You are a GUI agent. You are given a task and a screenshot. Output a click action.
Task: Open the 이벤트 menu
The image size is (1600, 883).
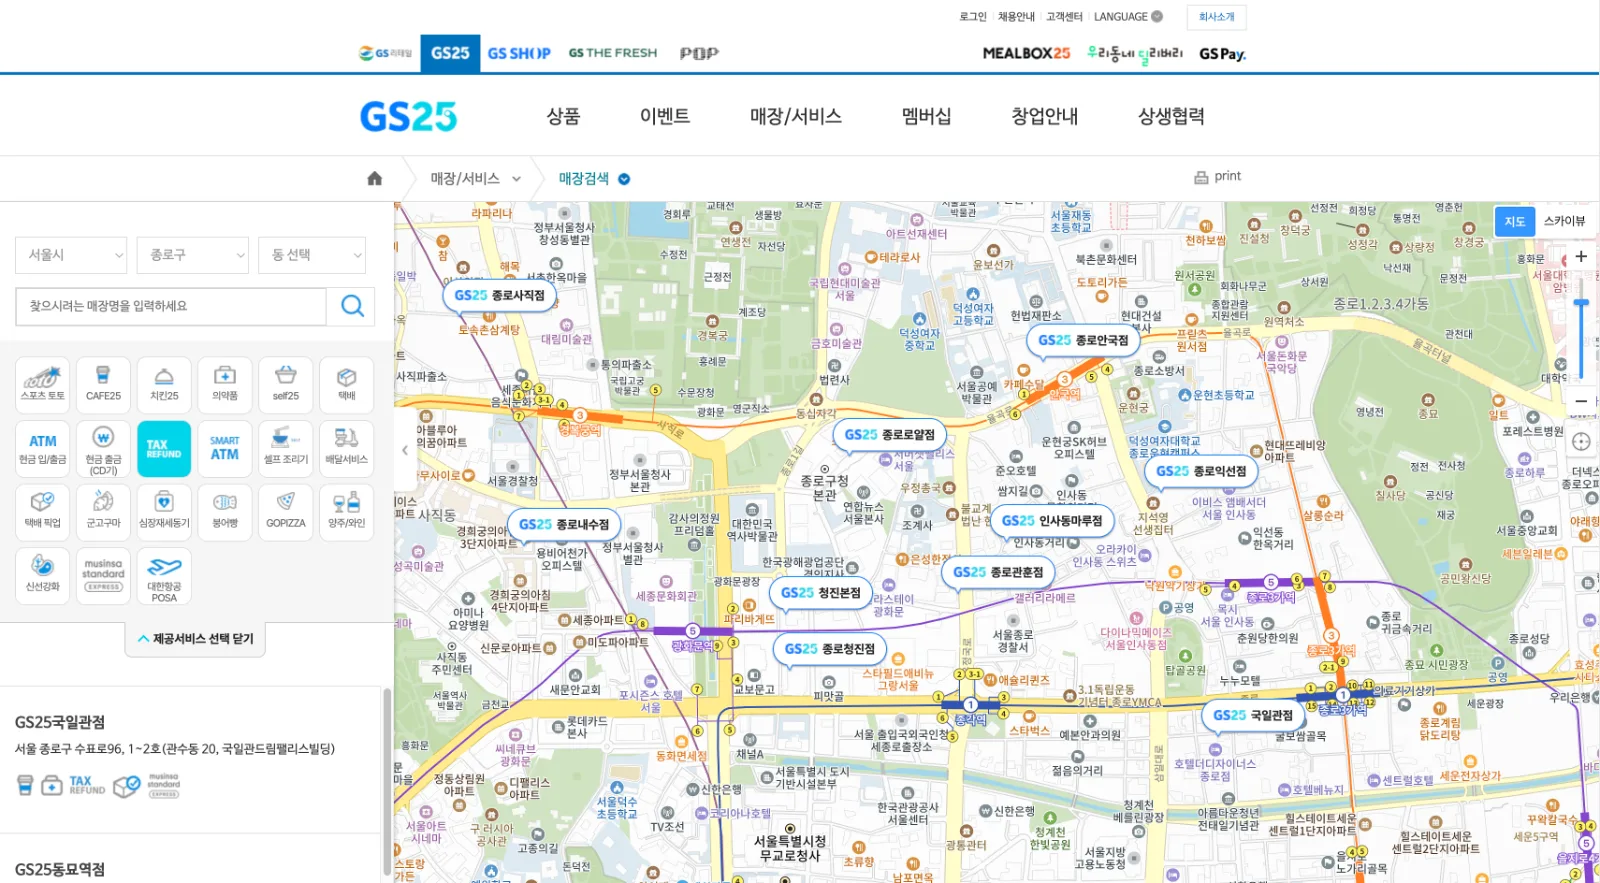(x=665, y=116)
